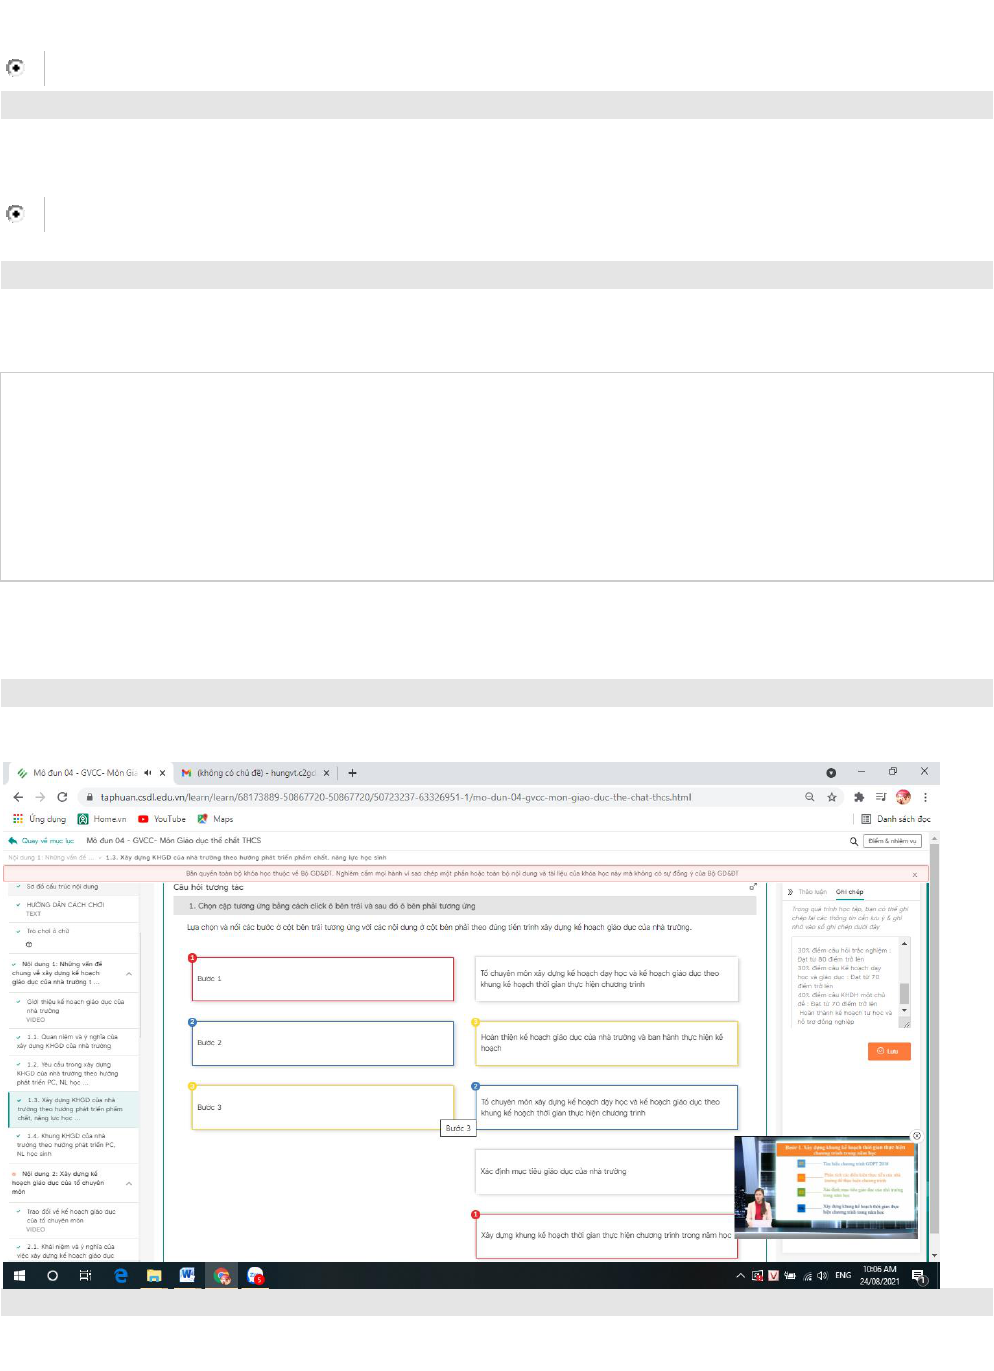
Task: Select the first radio button at top
Action: click(x=15, y=67)
